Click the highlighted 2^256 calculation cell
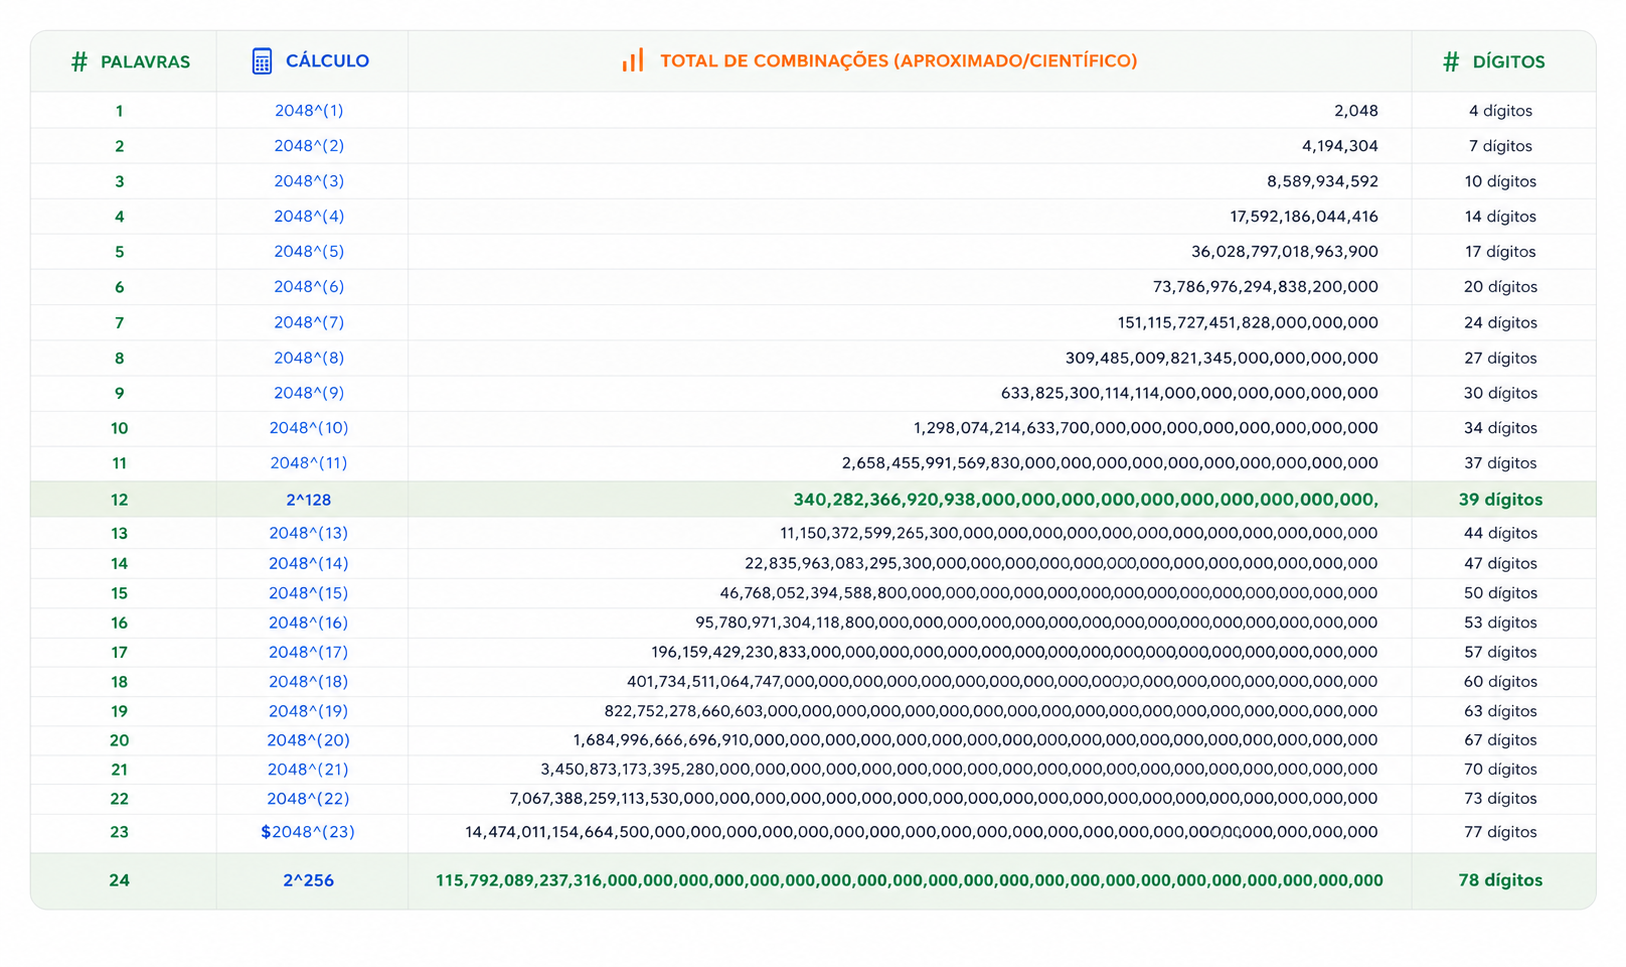The height and width of the screenshot is (967, 1626). point(308,880)
